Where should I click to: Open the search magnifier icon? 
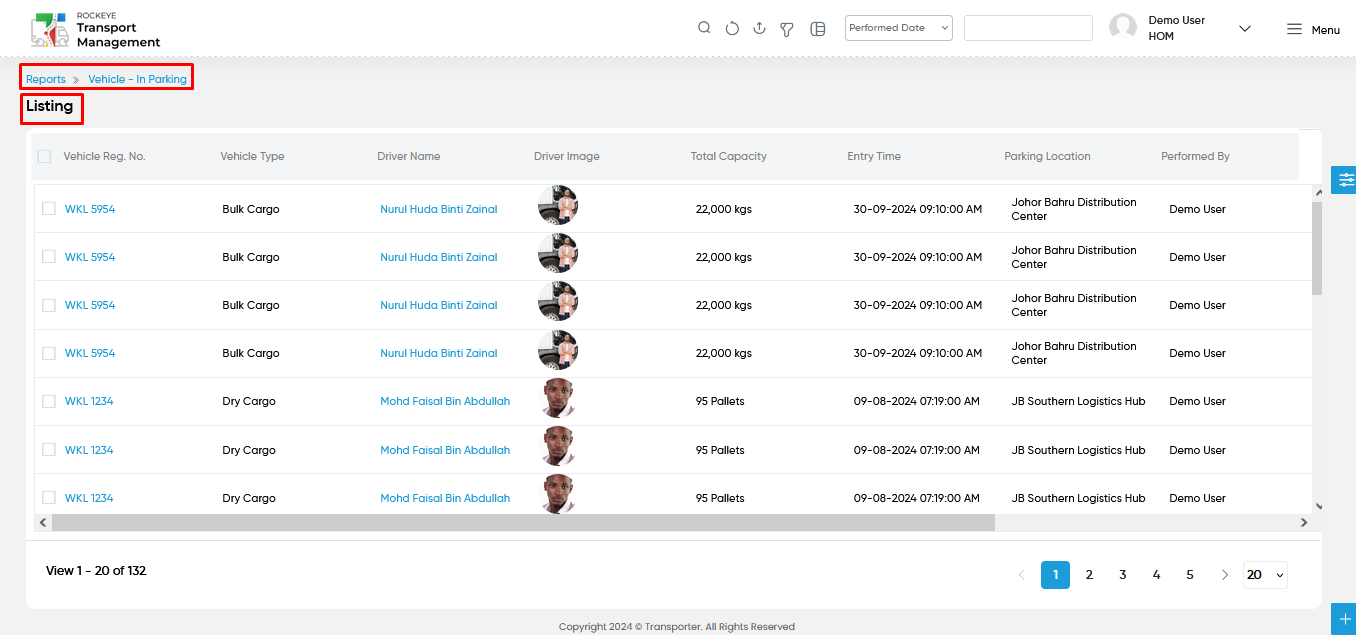point(704,28)
